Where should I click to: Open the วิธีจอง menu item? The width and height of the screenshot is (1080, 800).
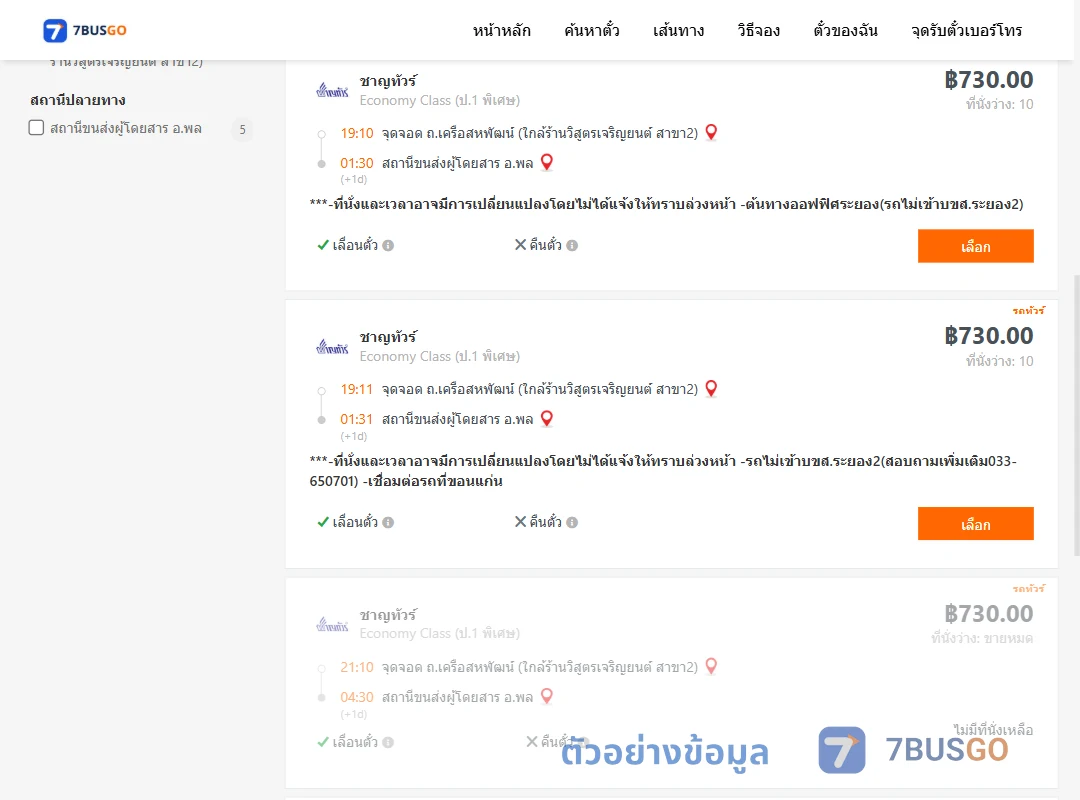[x=758, y=30]
